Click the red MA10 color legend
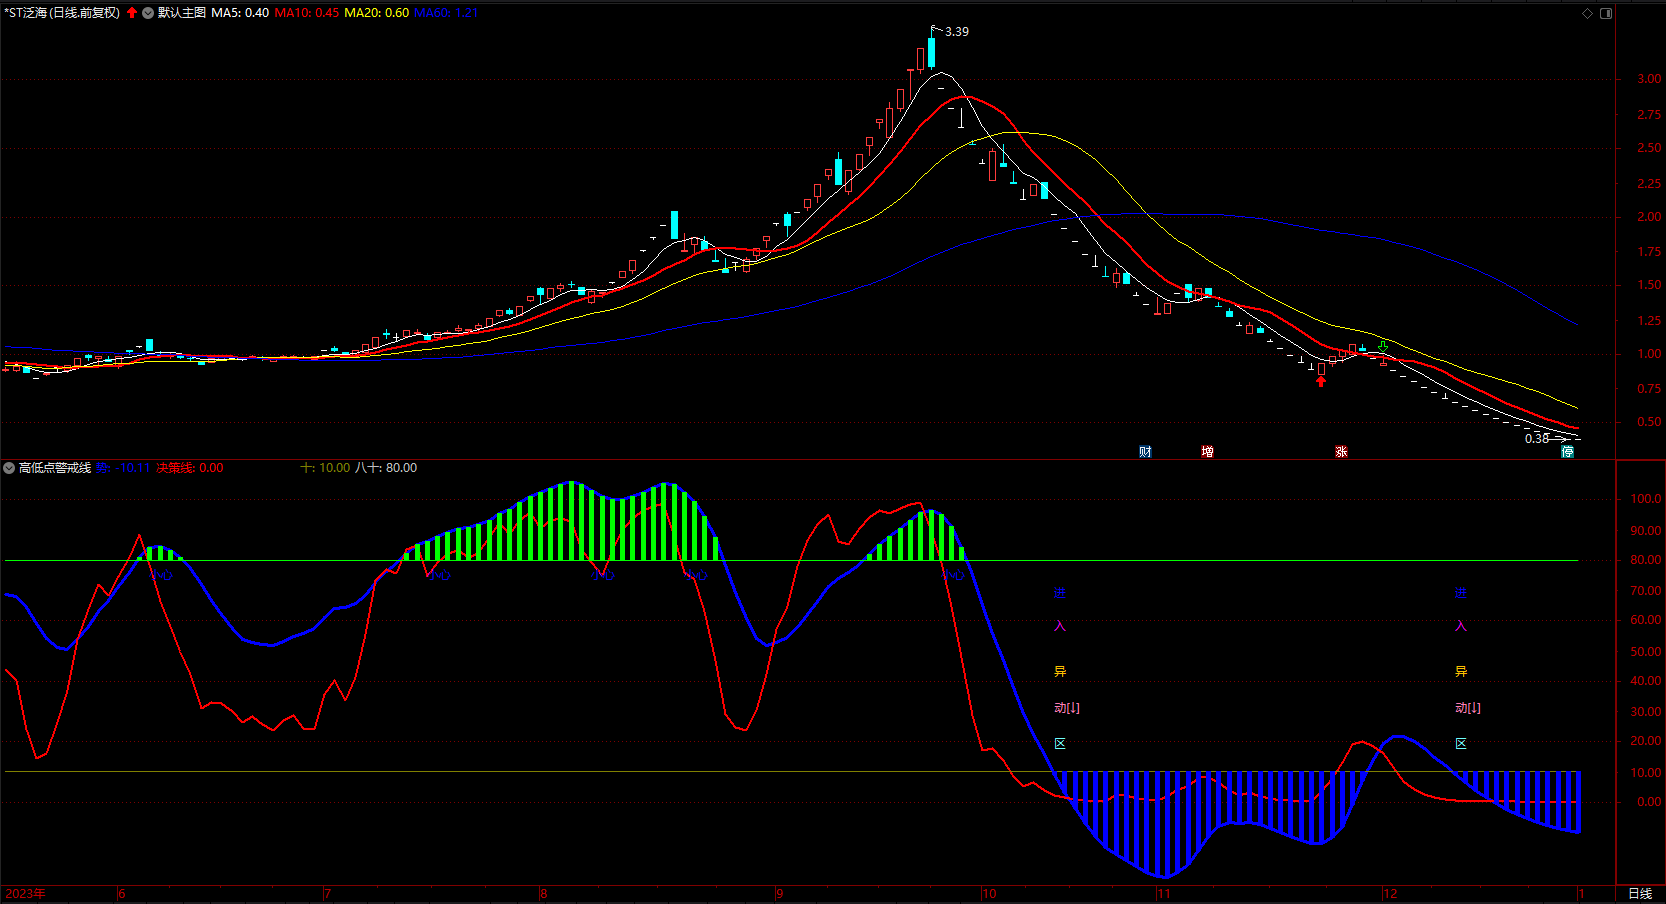 [x=307, y=13]
